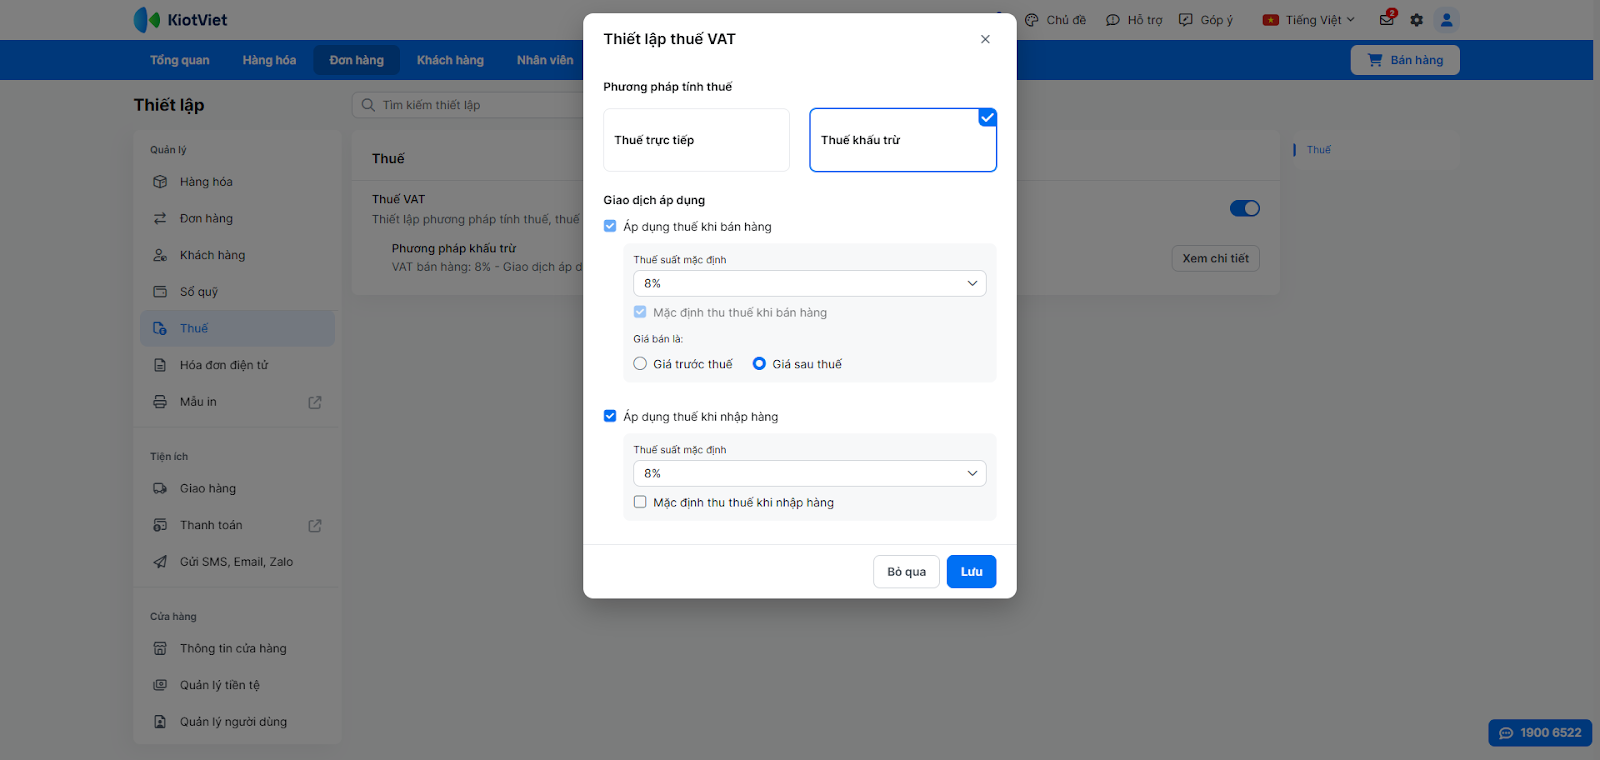Toggle Áp dụng thuế khi bán hàng checkbox
Screen dimensions: 1600x760
click(610, 227)
